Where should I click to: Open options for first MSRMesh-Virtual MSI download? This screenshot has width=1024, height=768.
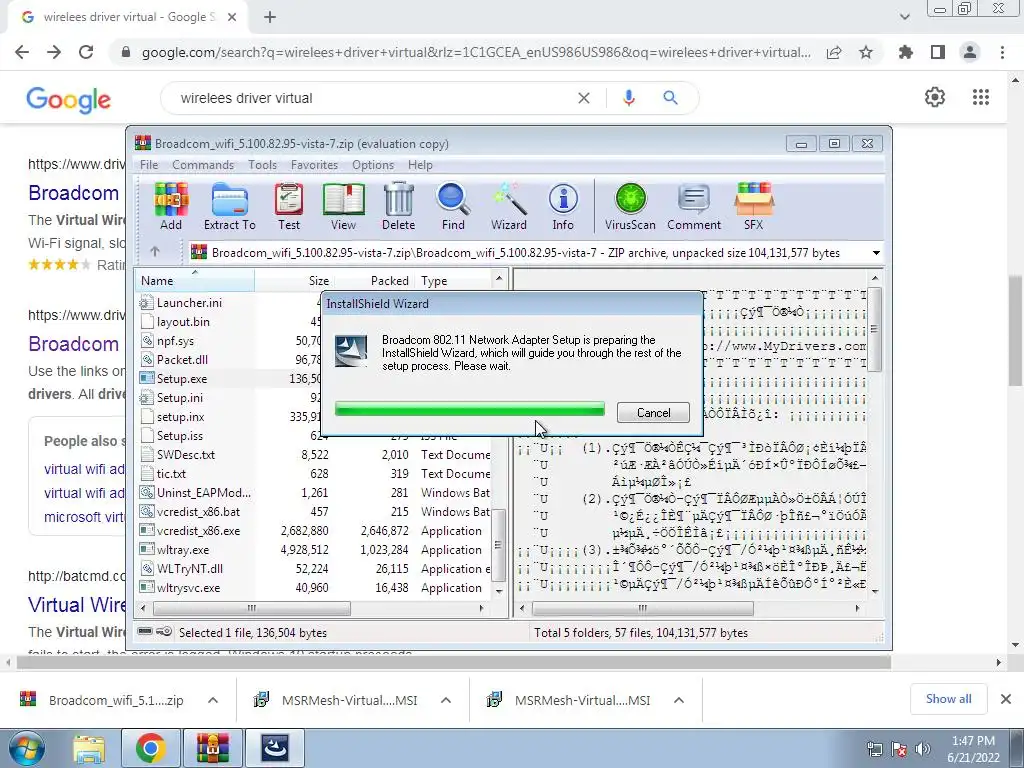coord(446,700)
